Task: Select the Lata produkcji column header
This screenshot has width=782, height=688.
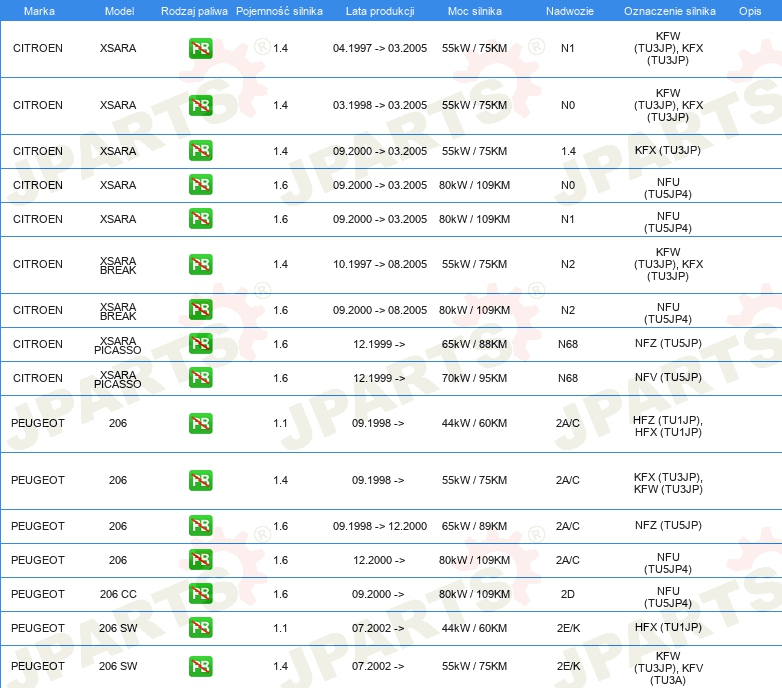Action: pyautogui.click(x=379, y=10)
